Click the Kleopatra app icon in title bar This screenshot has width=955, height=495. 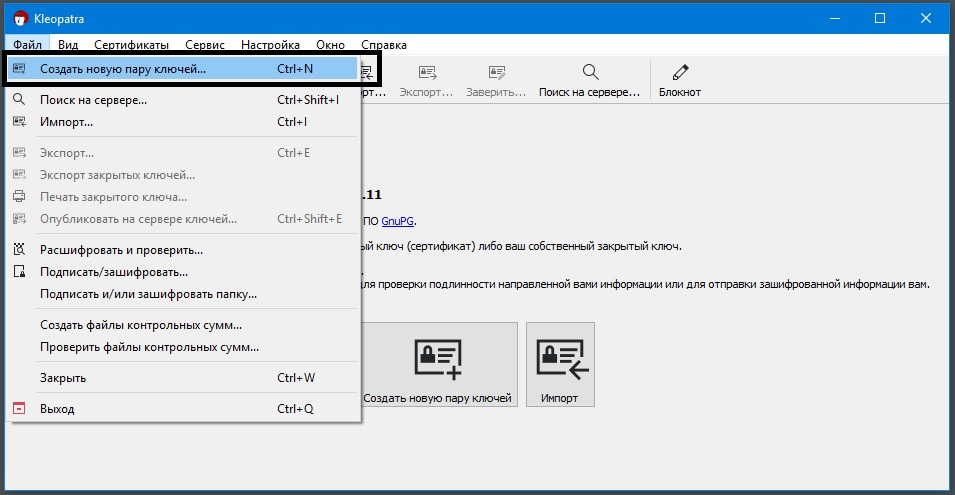click(x=21, y=18)
